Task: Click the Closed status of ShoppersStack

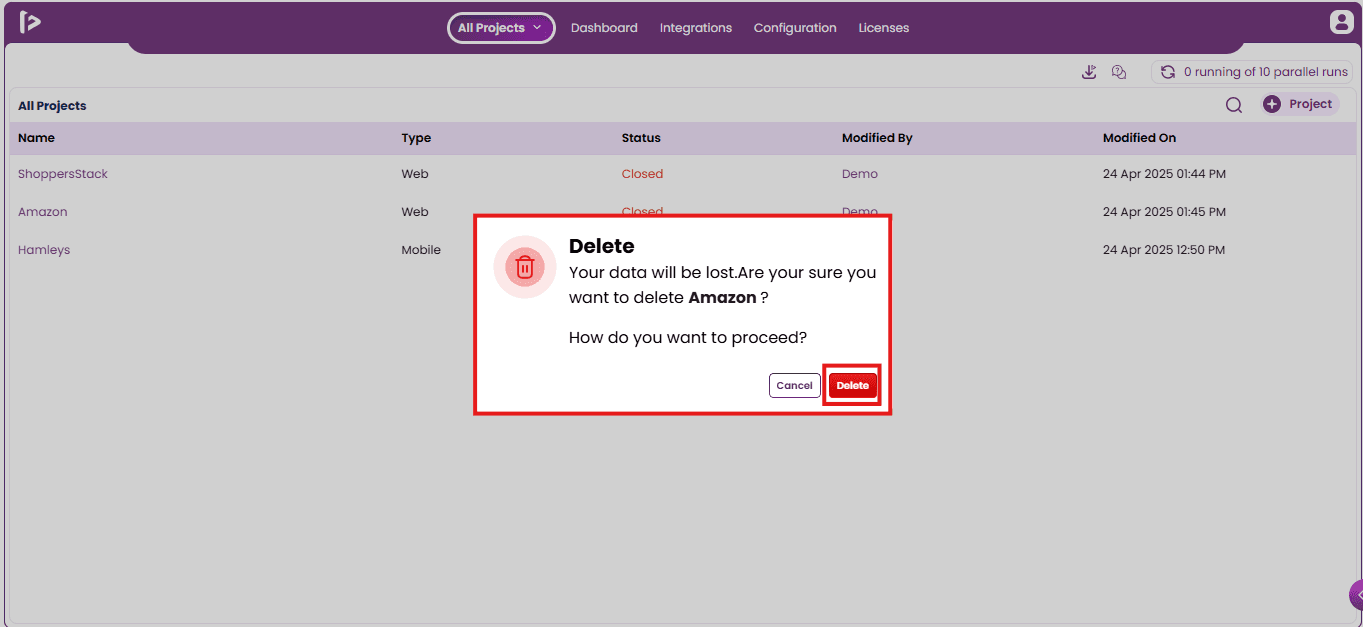Action: tap(643, 174)
